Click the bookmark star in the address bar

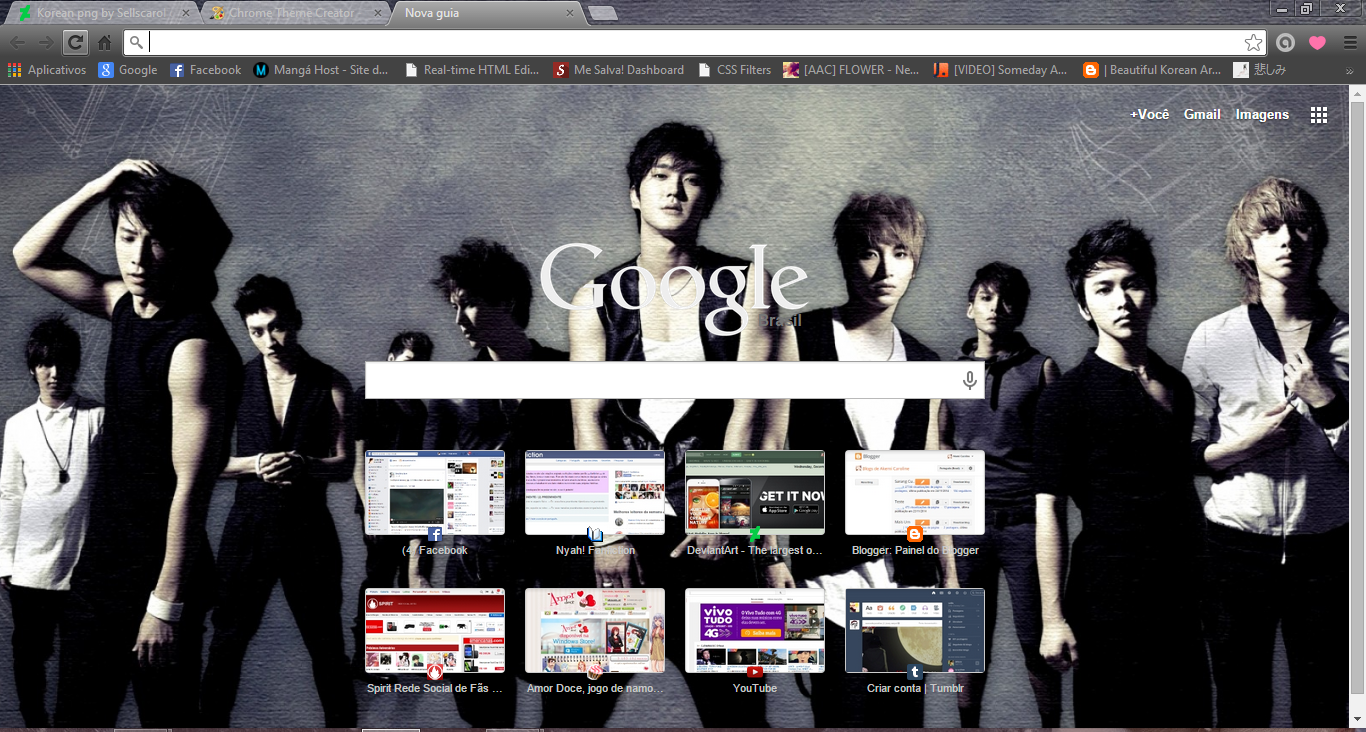click(x=1253, y=43)
